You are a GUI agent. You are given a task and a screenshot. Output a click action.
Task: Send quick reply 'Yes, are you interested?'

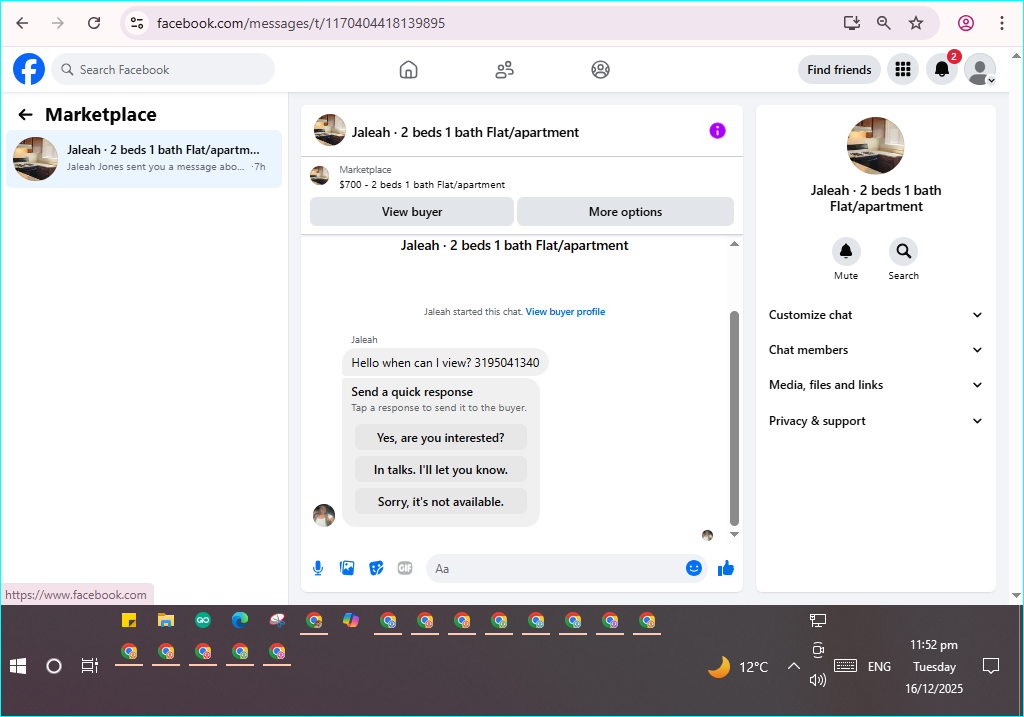(441, 438)
